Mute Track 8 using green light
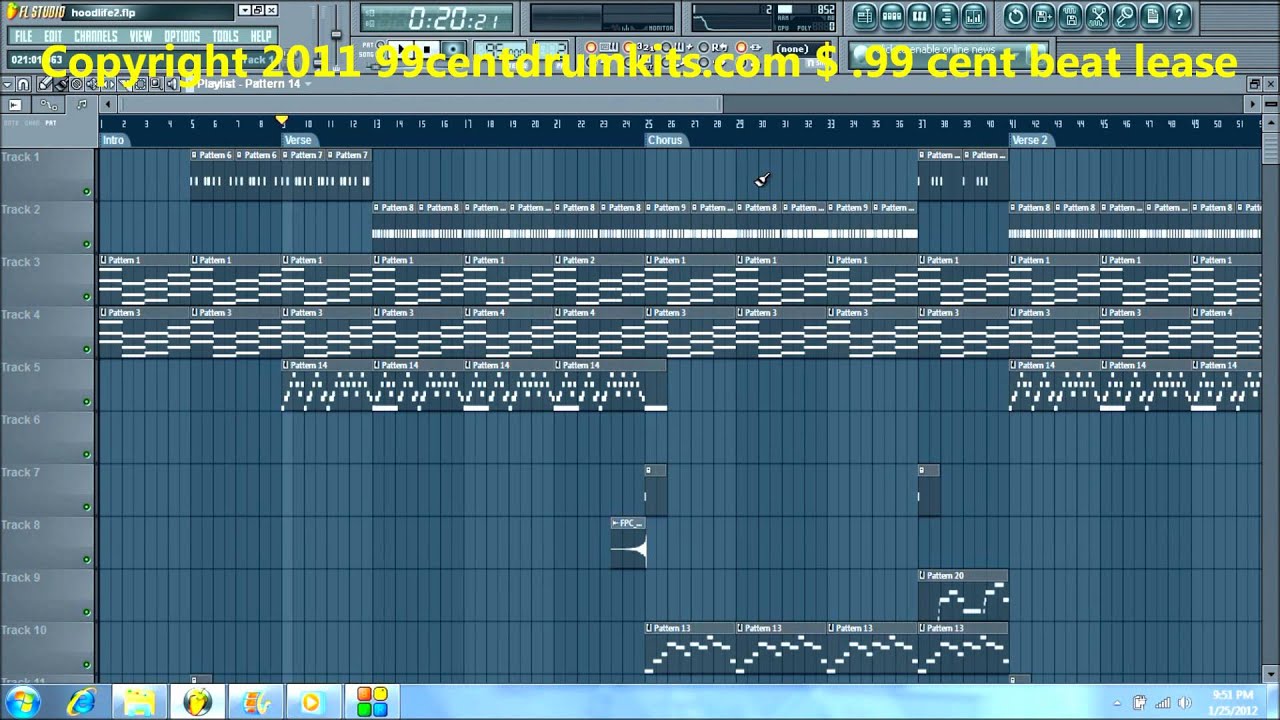Viewport: 1280px width, 720px height. [x=87, y=559]
